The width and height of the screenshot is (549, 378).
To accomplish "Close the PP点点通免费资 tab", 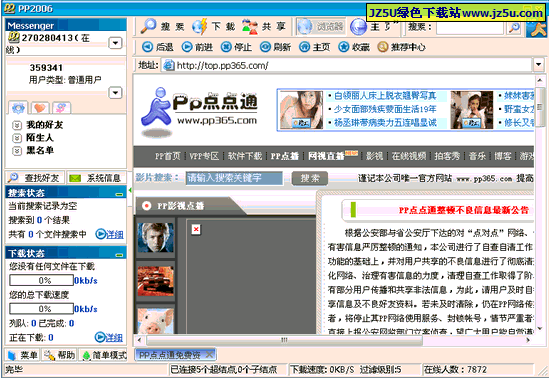I will (209, 355).
